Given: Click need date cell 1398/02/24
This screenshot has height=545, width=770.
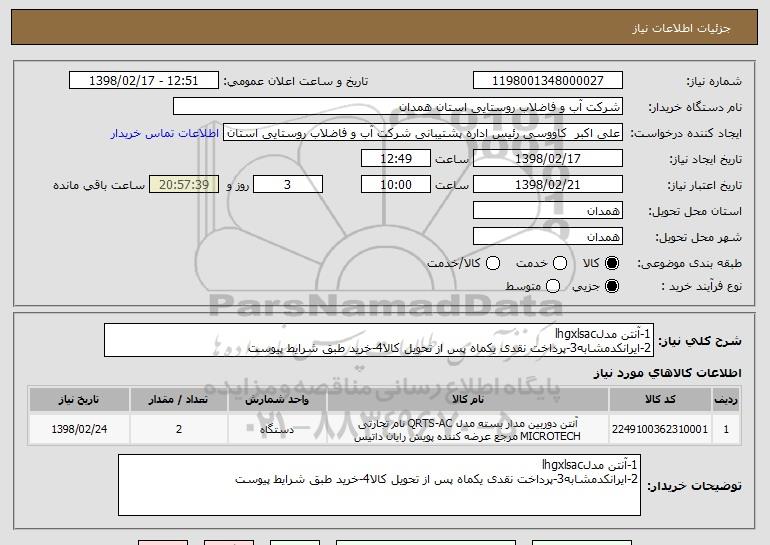Looking at the screenshot, I should pyautogui.click(x=79, y=429).
